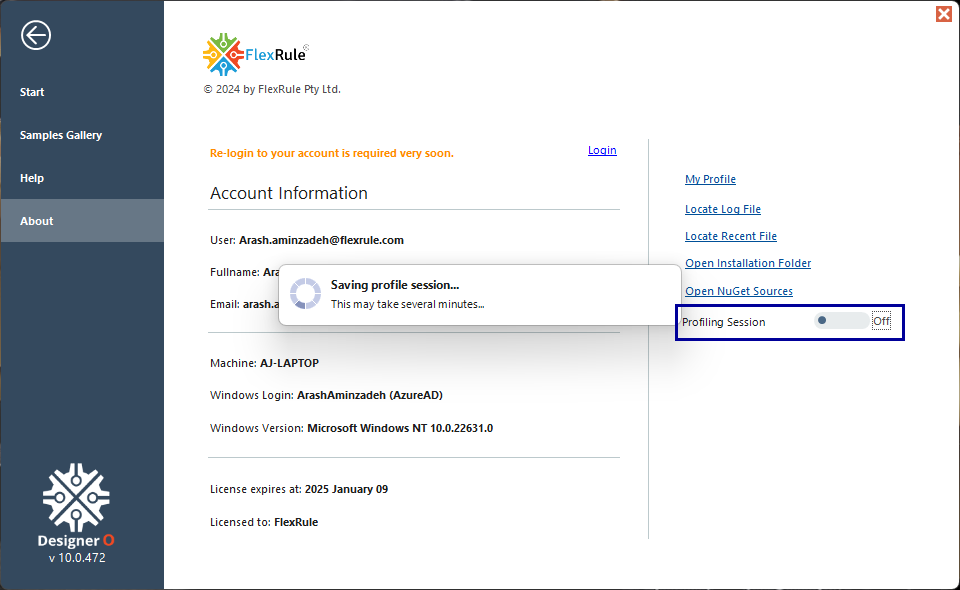Click version number v 10.0.472
Viewport: 960px width, 590px height.
click(77, 558)
